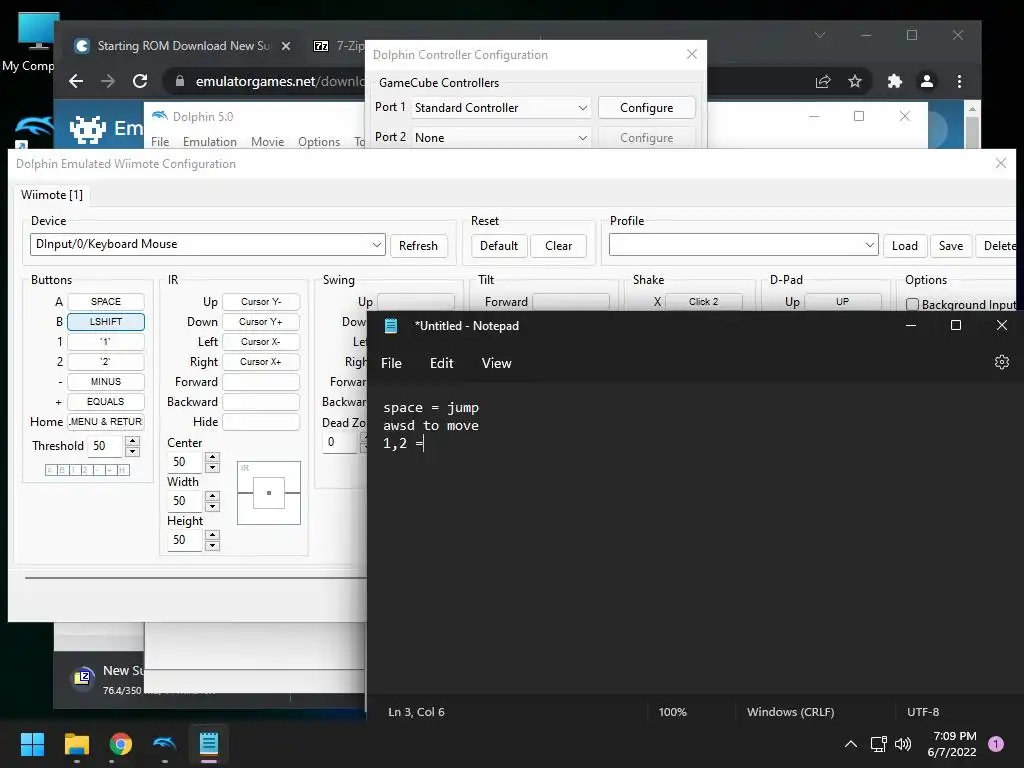
Task: Open Port 1 Standard Controller dropdown
Action: click(500, 108)
